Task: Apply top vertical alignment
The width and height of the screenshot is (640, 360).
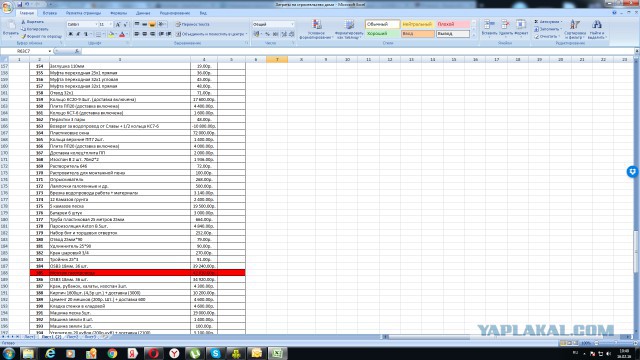Action: pyautogui.click(x=137, y=24)
